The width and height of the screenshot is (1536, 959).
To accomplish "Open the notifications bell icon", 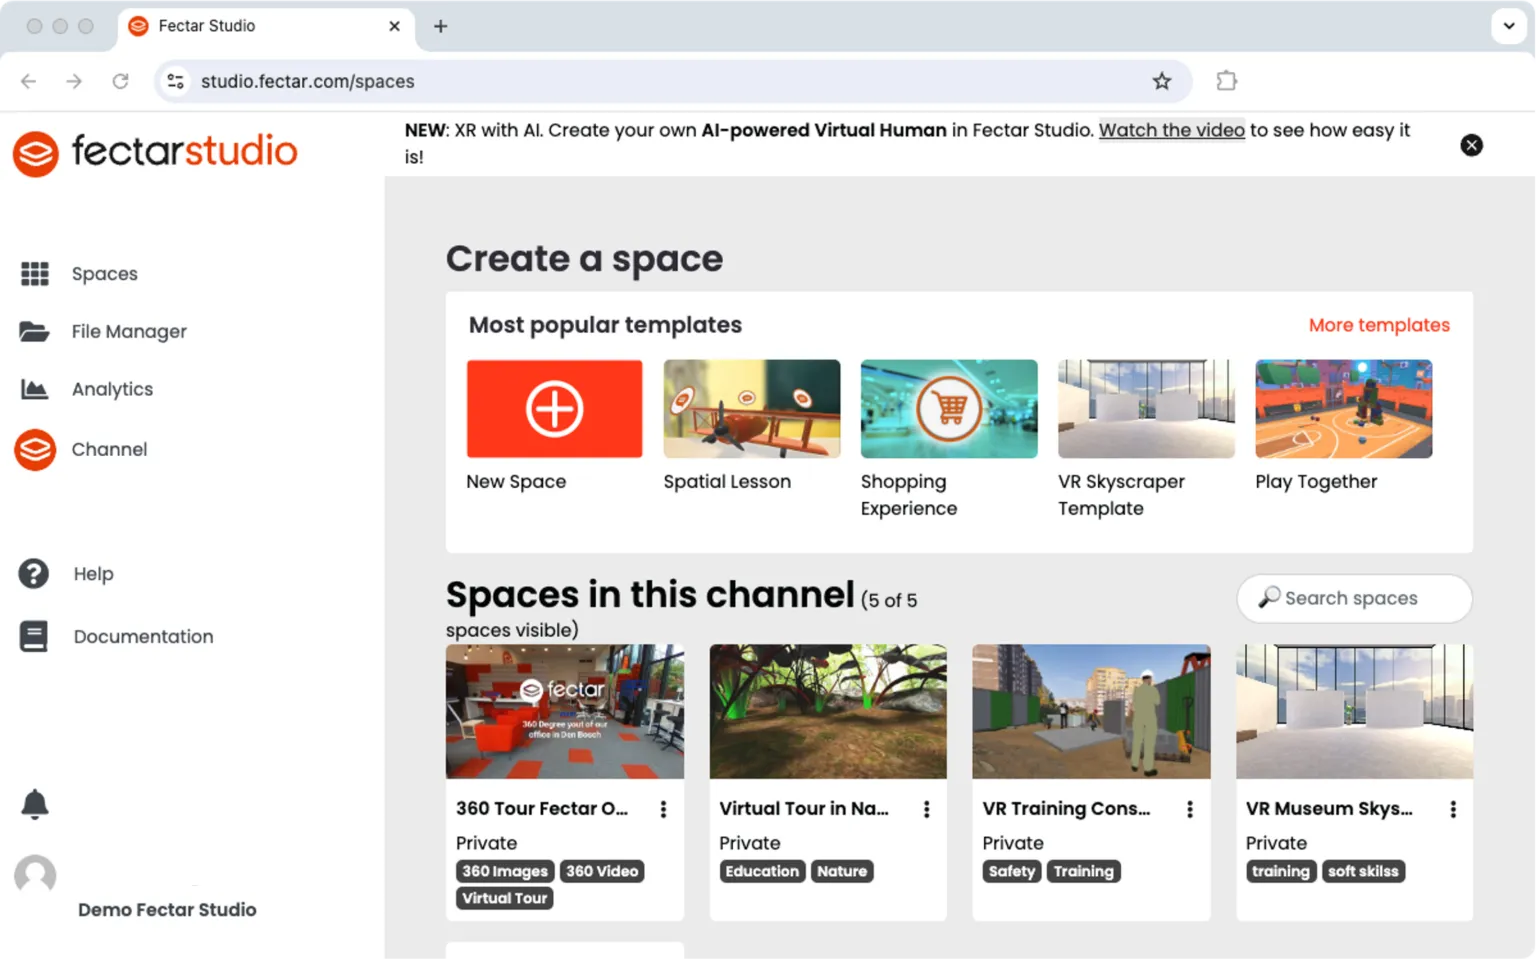I will coord(35,804).
